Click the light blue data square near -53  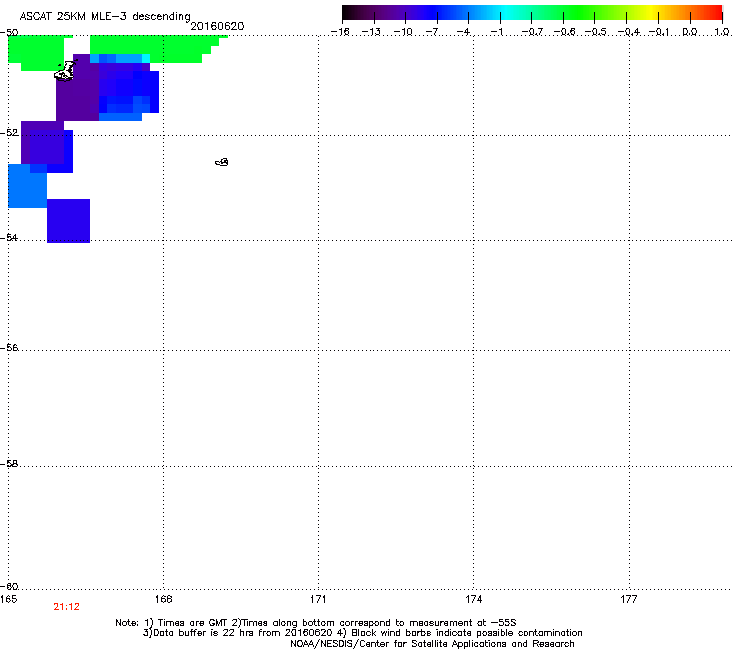click(x=27, y=186)
